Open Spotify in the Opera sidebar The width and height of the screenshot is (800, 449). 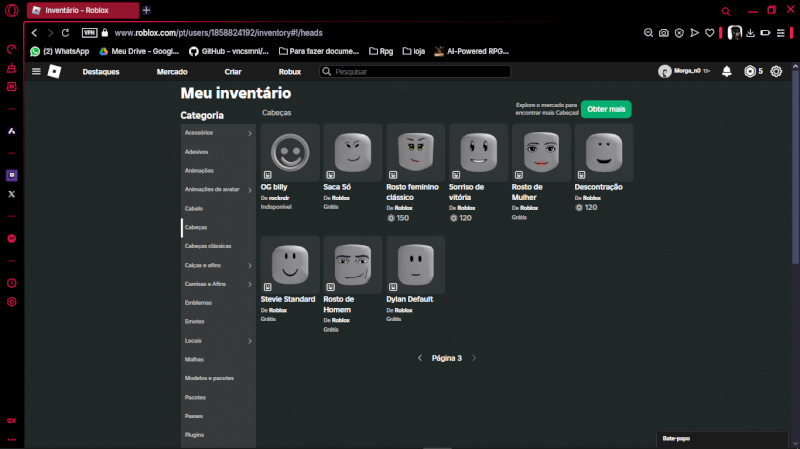pyautogui.click(x=12, y=239)
